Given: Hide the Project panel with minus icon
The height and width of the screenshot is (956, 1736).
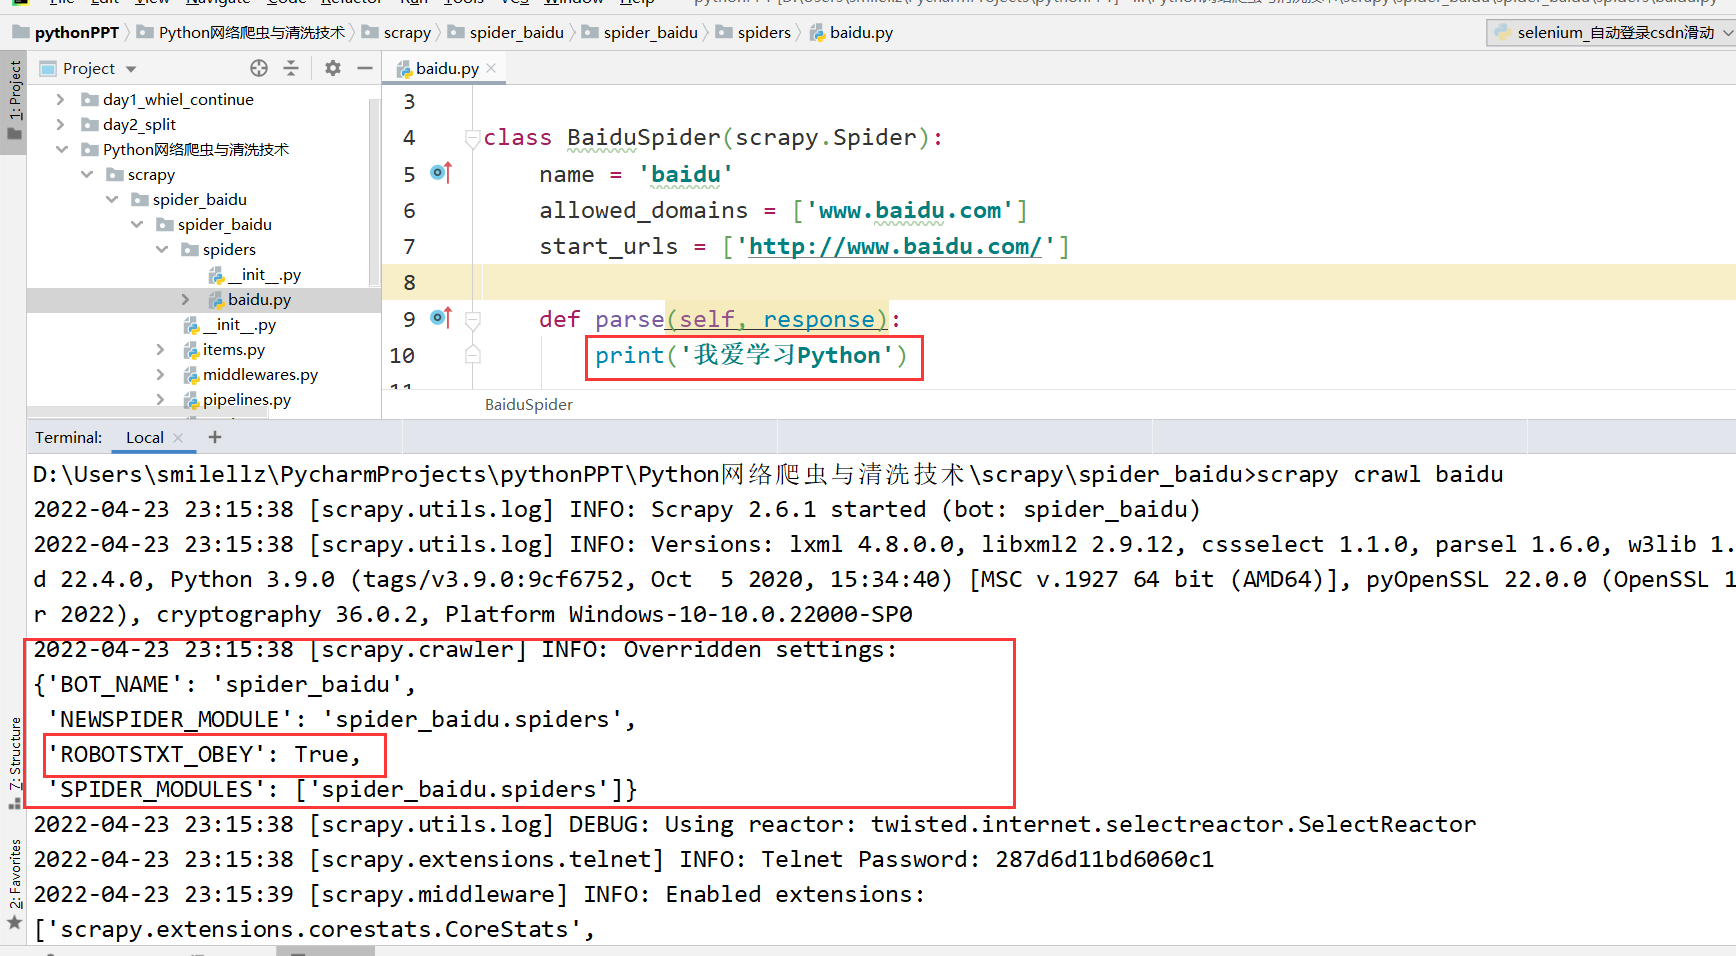Looking at the screenshot, I should pyautogui.click(x=365, y=68).
